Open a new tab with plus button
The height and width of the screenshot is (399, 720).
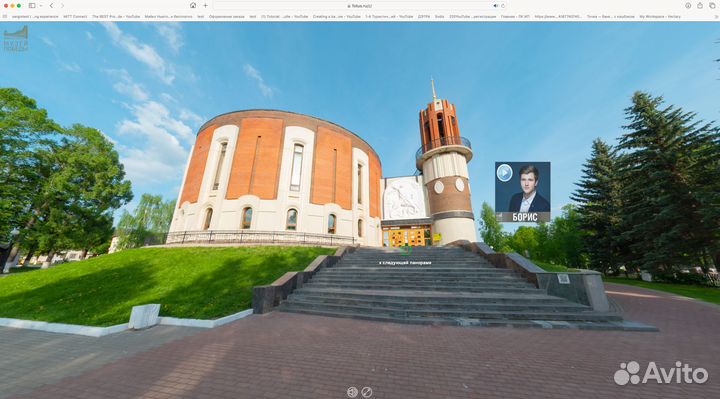coord(205,6)
